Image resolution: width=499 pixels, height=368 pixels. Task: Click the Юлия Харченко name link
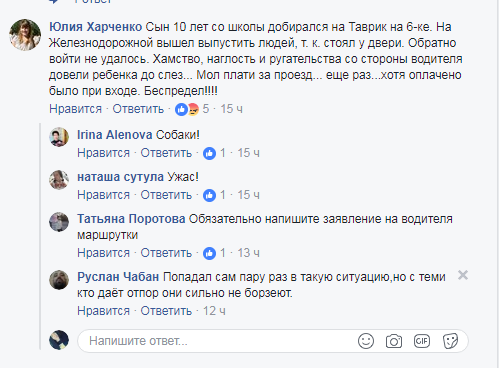[96, 27]
